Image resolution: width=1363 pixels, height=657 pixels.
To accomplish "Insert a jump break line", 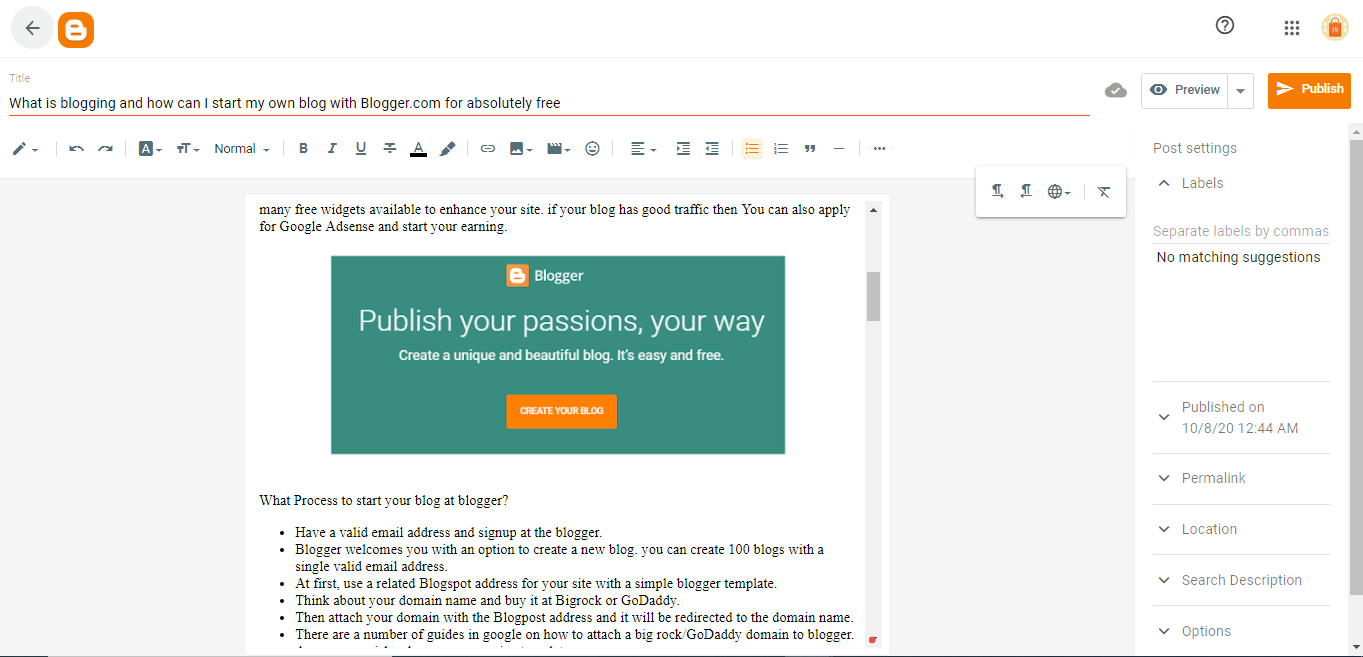I will pos(839,149).
